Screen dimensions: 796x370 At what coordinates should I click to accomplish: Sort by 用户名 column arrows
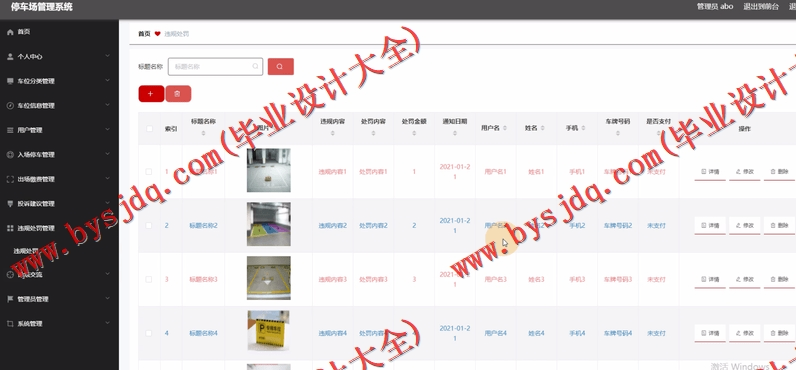click(x=505, y=128)
